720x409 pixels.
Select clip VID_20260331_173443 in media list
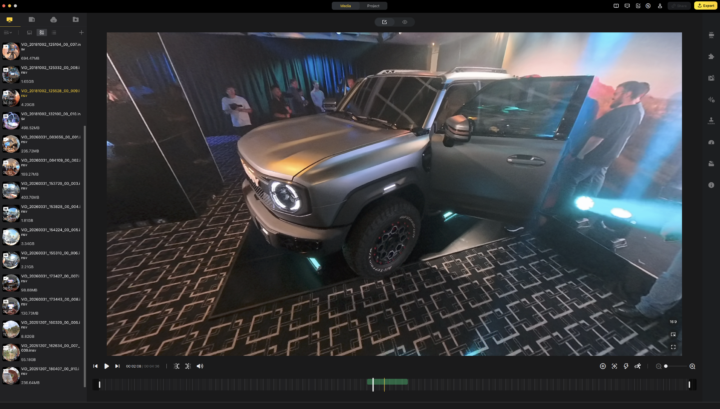pyautogui.click(x=42, y=306)
